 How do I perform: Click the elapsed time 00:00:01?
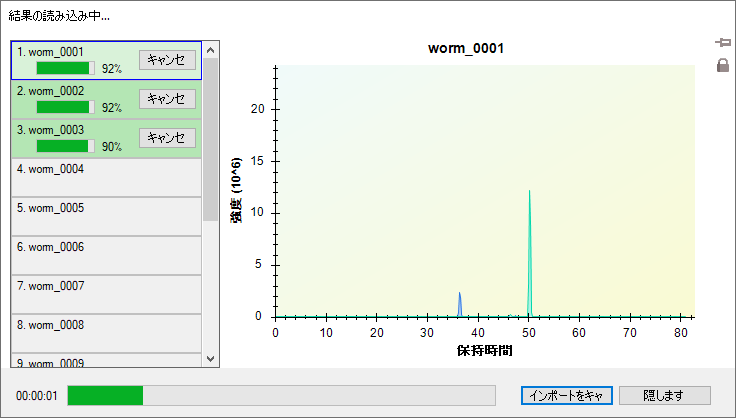tap(37, 396)
